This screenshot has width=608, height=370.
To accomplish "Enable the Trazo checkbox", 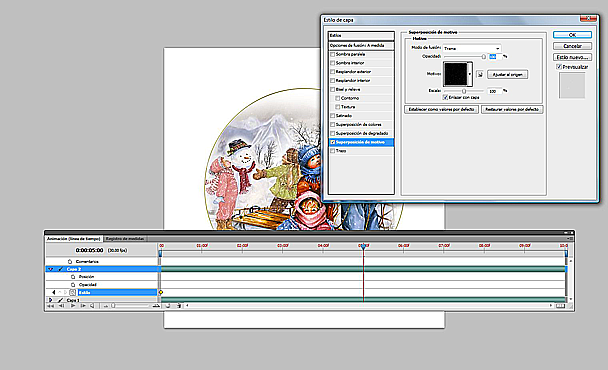I will point(332,151).
